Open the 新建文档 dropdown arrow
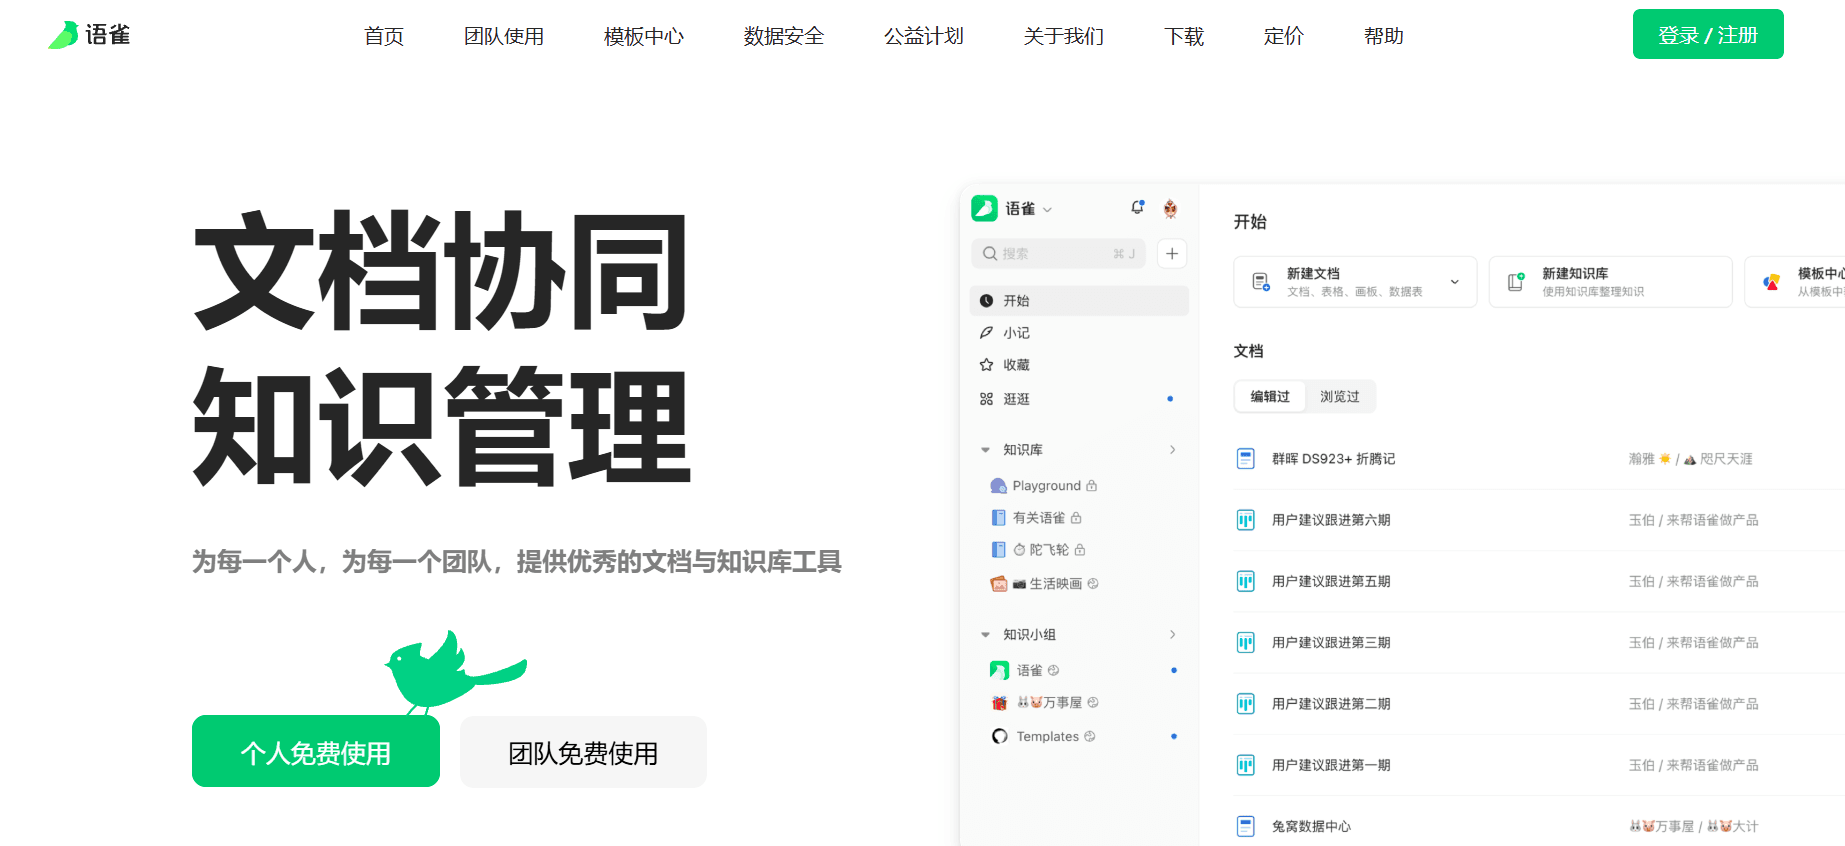 1455,282
